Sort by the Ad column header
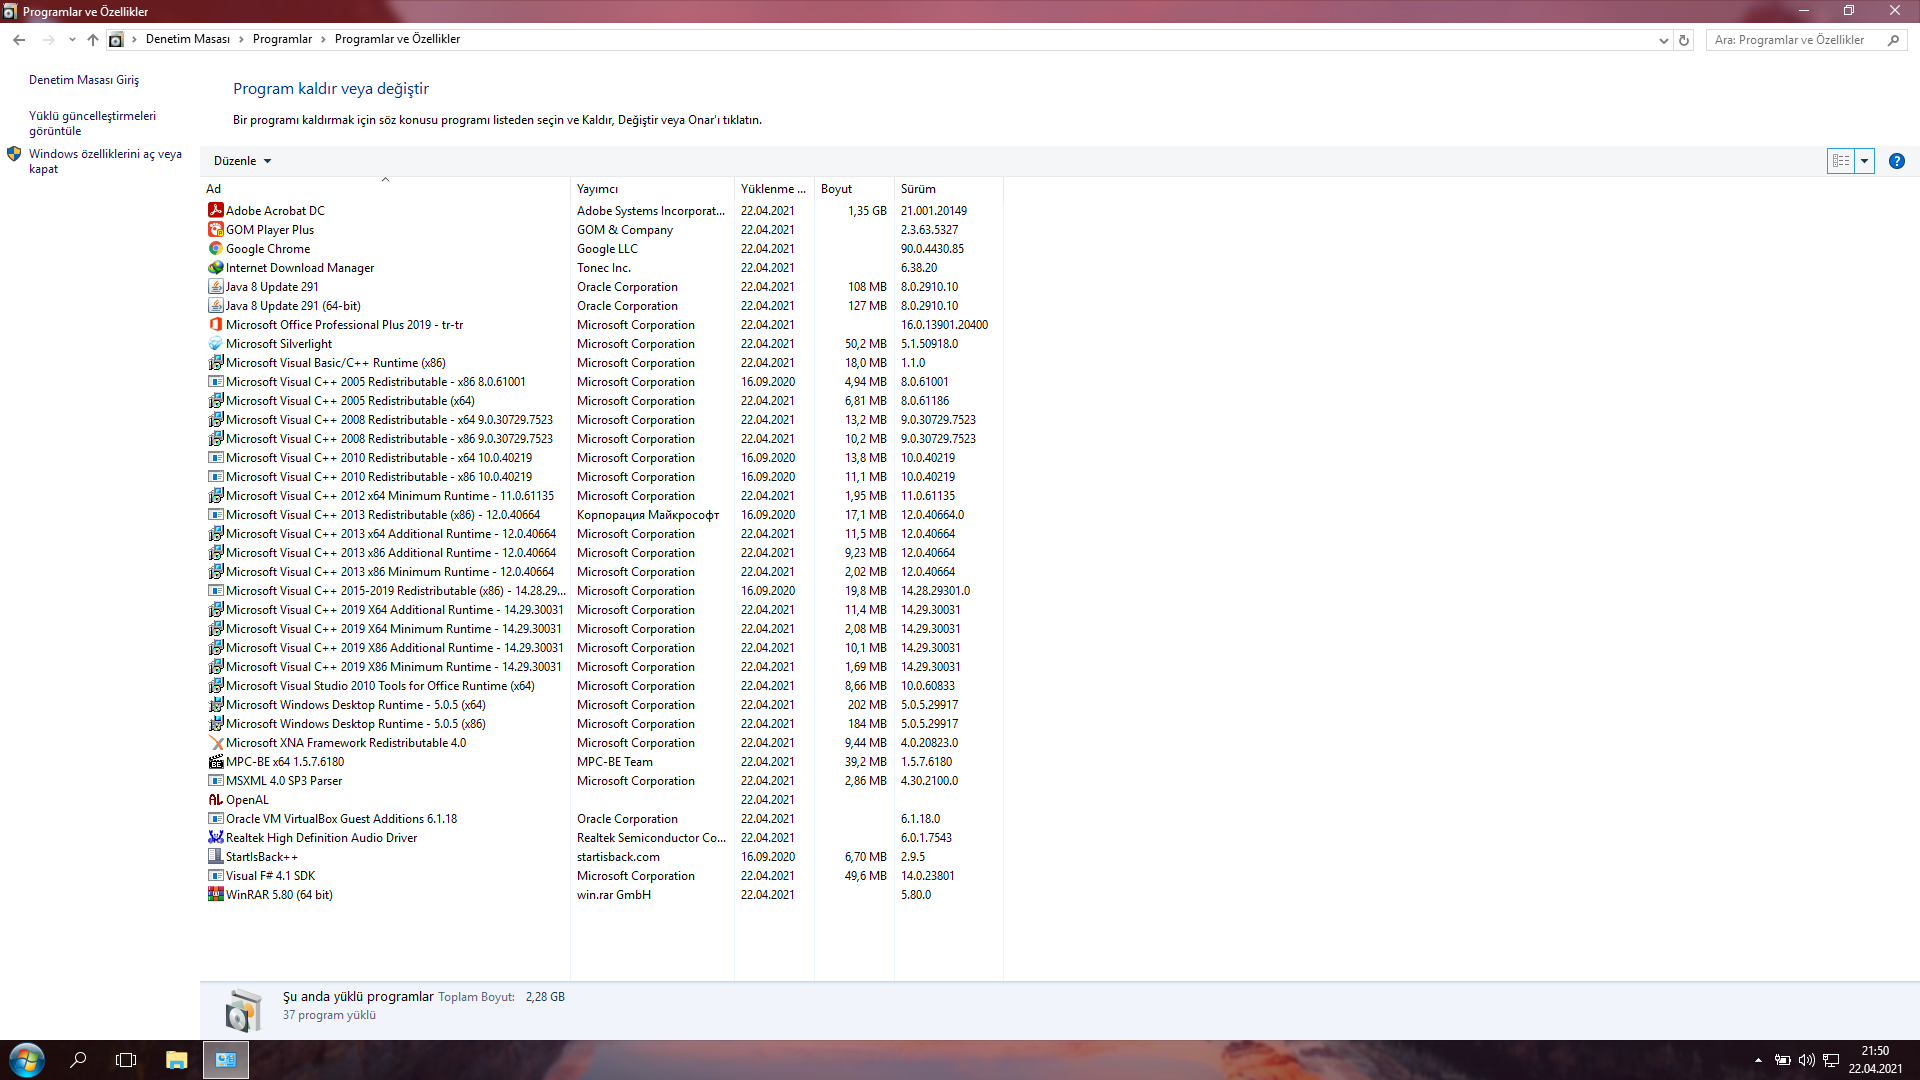The width and height of the screenshot is (1920, 1080). pos(385,188)
